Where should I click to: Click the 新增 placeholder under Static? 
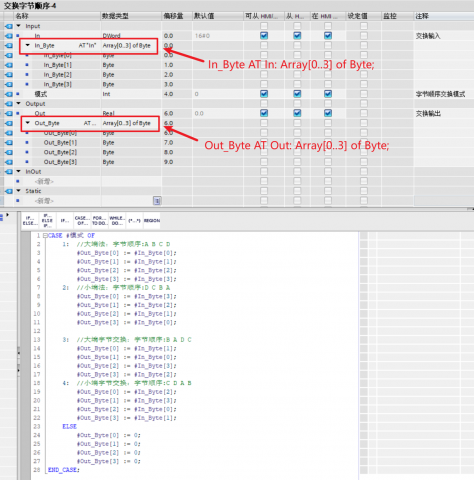tap(44, 201)
